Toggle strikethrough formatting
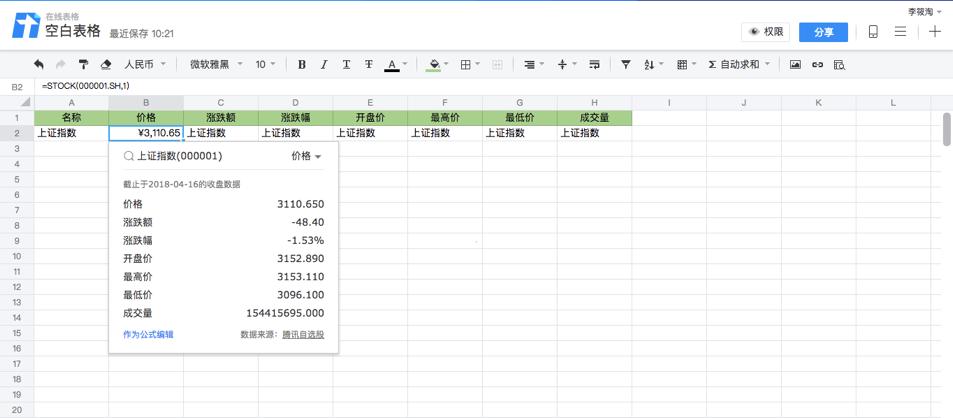 pos(369,64)
